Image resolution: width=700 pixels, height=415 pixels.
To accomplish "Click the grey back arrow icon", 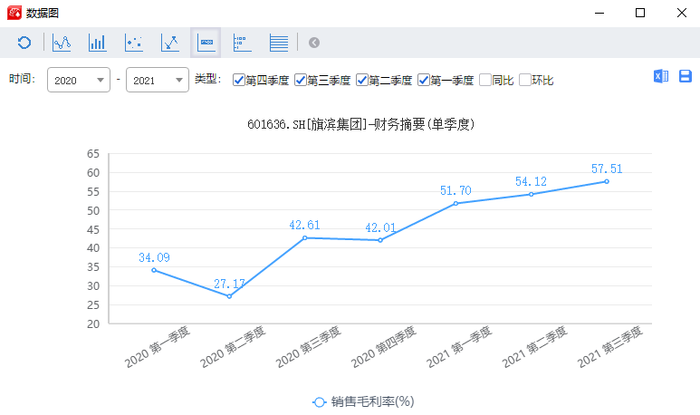I will 314,43.
